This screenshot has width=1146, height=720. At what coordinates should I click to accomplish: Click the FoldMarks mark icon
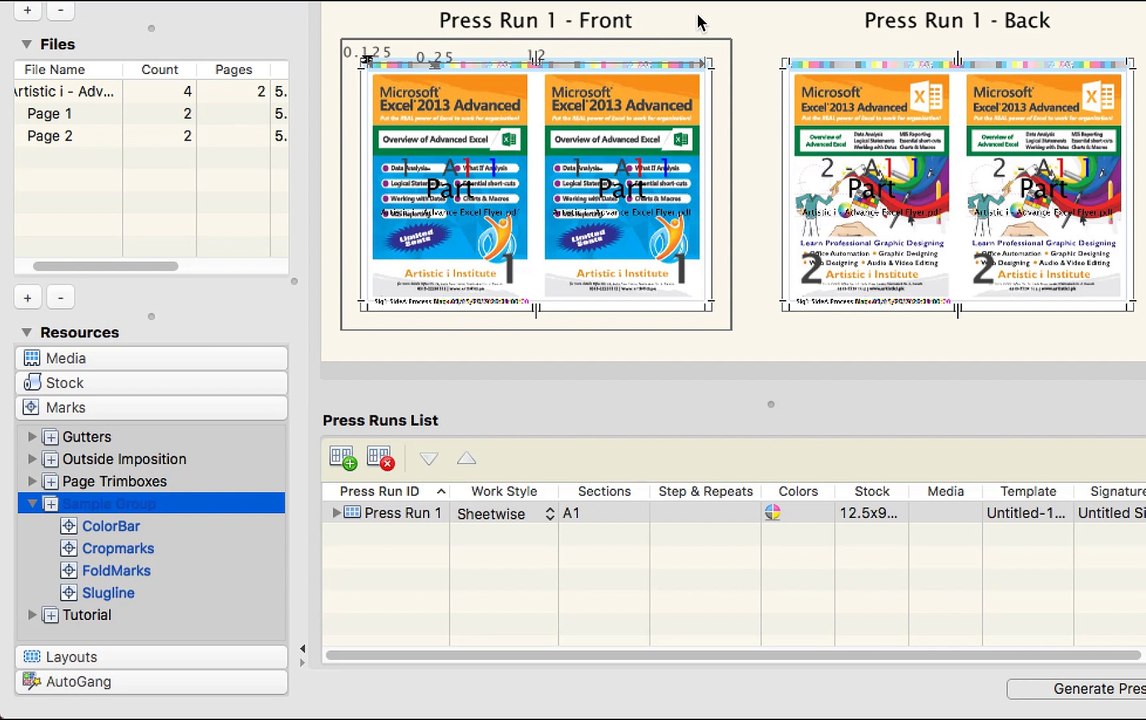69,570
